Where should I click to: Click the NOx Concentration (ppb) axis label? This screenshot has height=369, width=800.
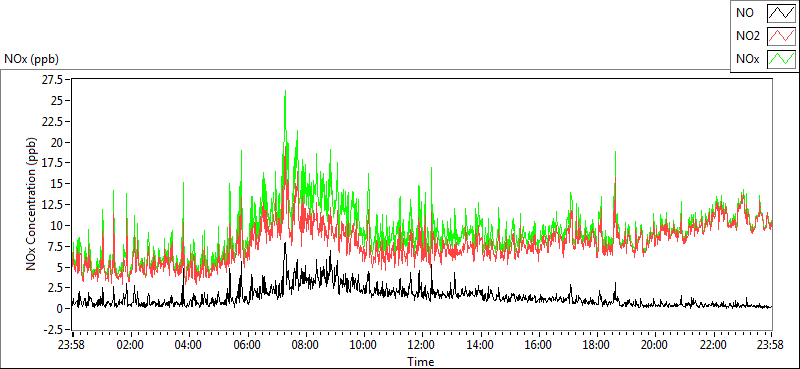32,204
